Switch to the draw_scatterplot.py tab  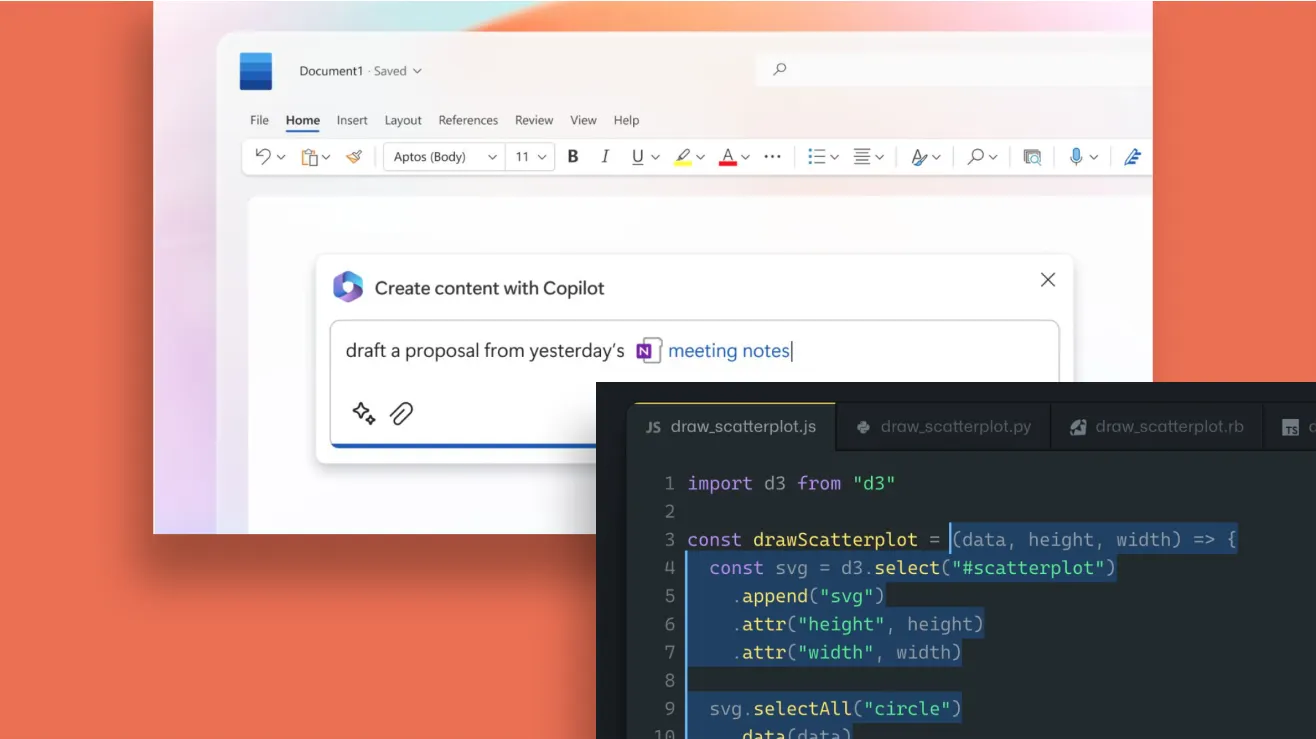[x=943, y=426]
